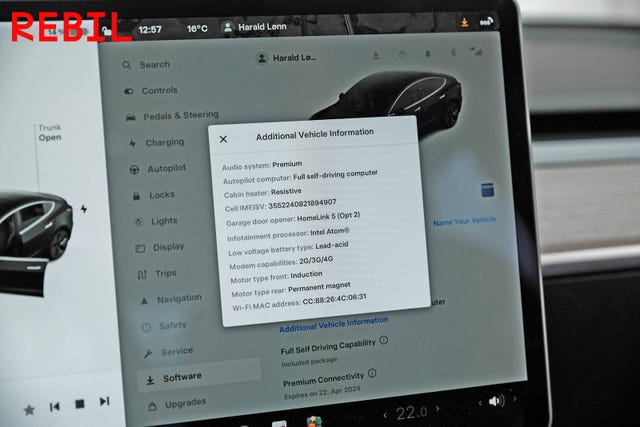
Task: Select the Cabin heater: Resistive line
Action: 262,193
